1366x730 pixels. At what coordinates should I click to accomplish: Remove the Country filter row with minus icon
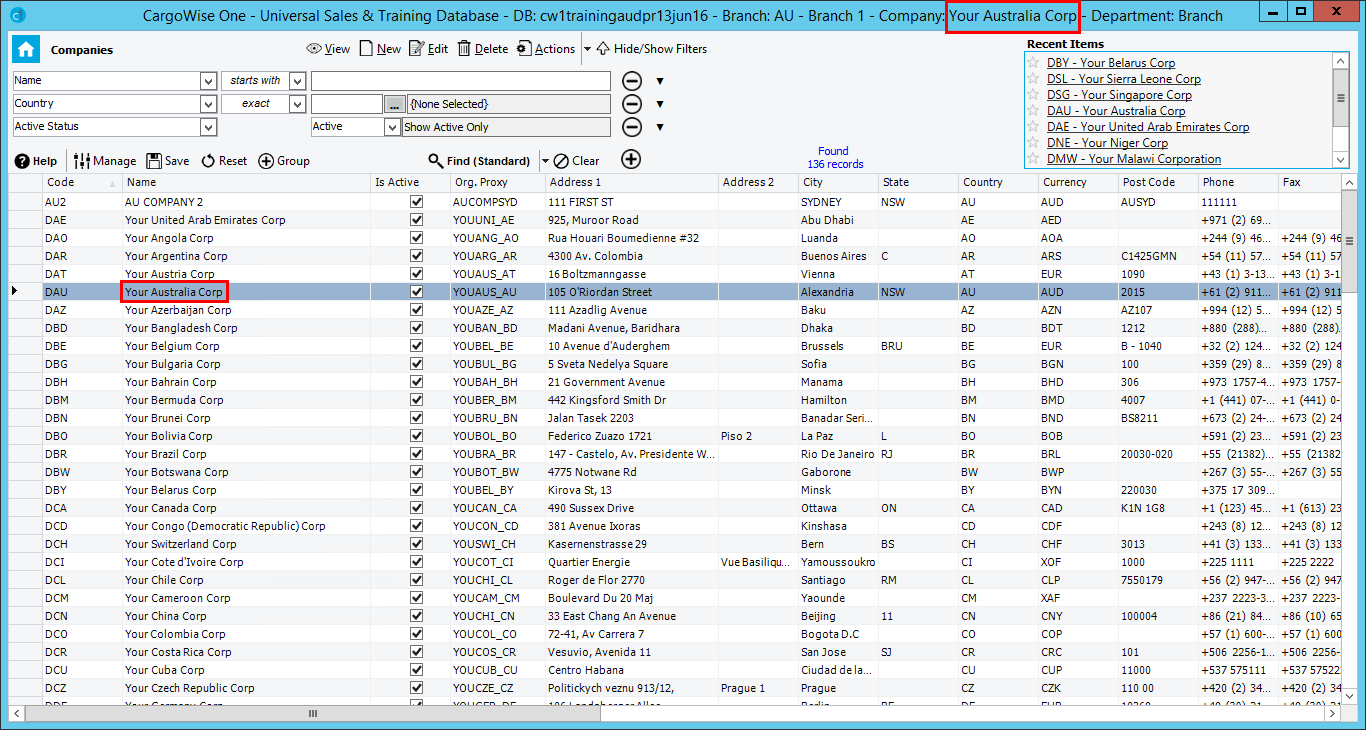coord(632,104)
